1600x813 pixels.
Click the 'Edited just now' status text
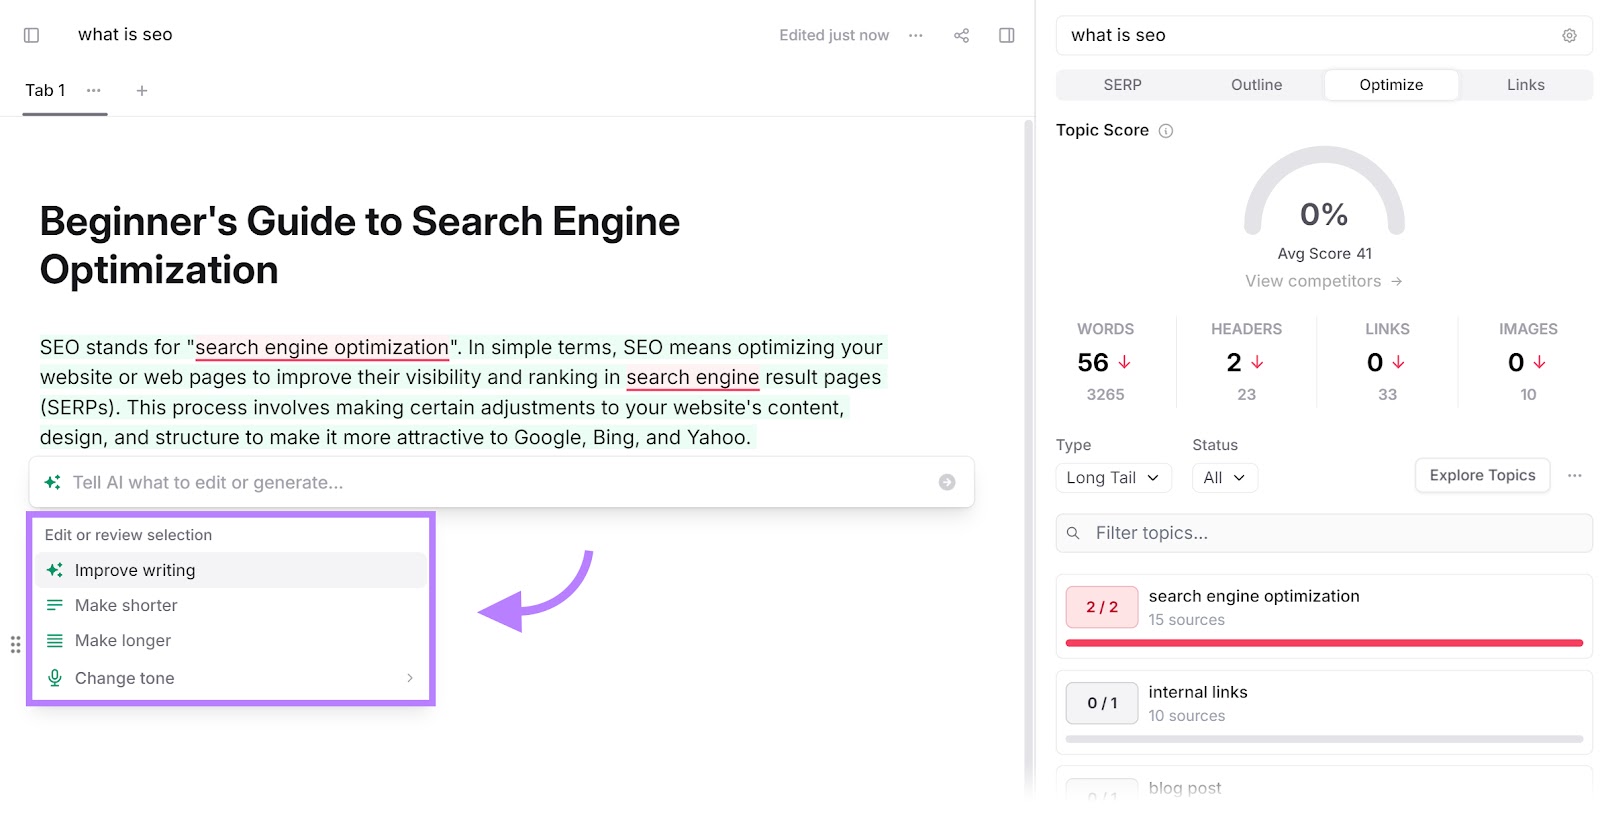click(834, 35)
